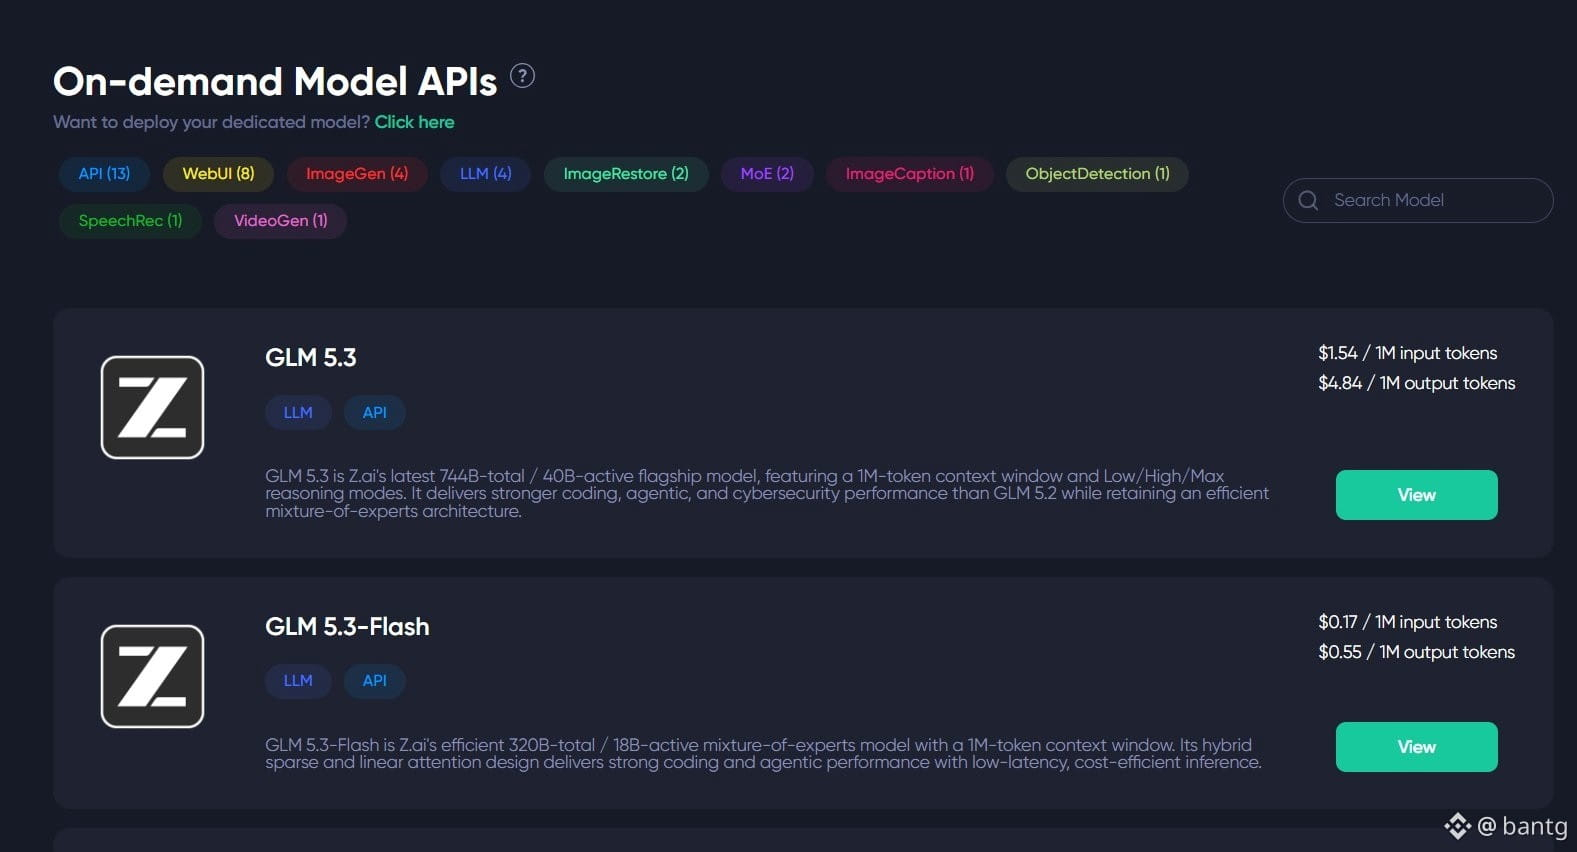Click the help question mark icon
The image size is (1577, 852).
coord(522,76)
